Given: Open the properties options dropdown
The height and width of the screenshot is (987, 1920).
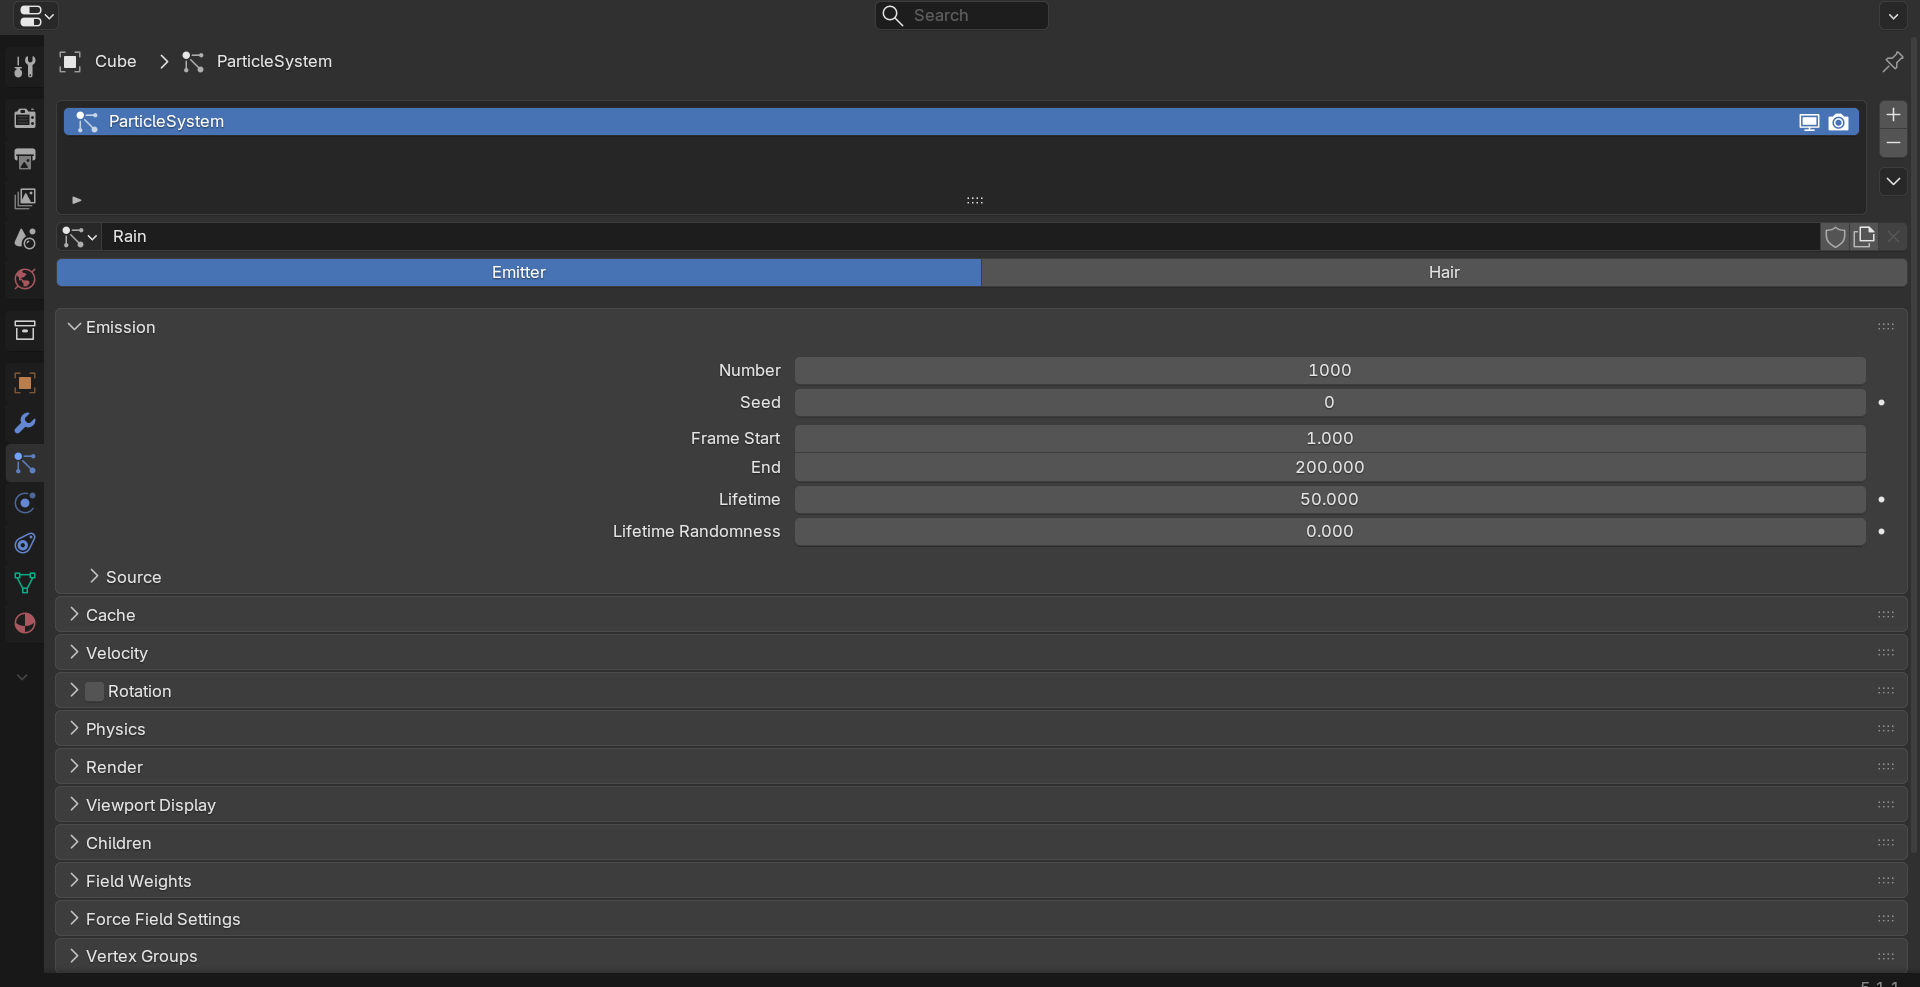Looking at the screenshot, I should pos(1893,16).
